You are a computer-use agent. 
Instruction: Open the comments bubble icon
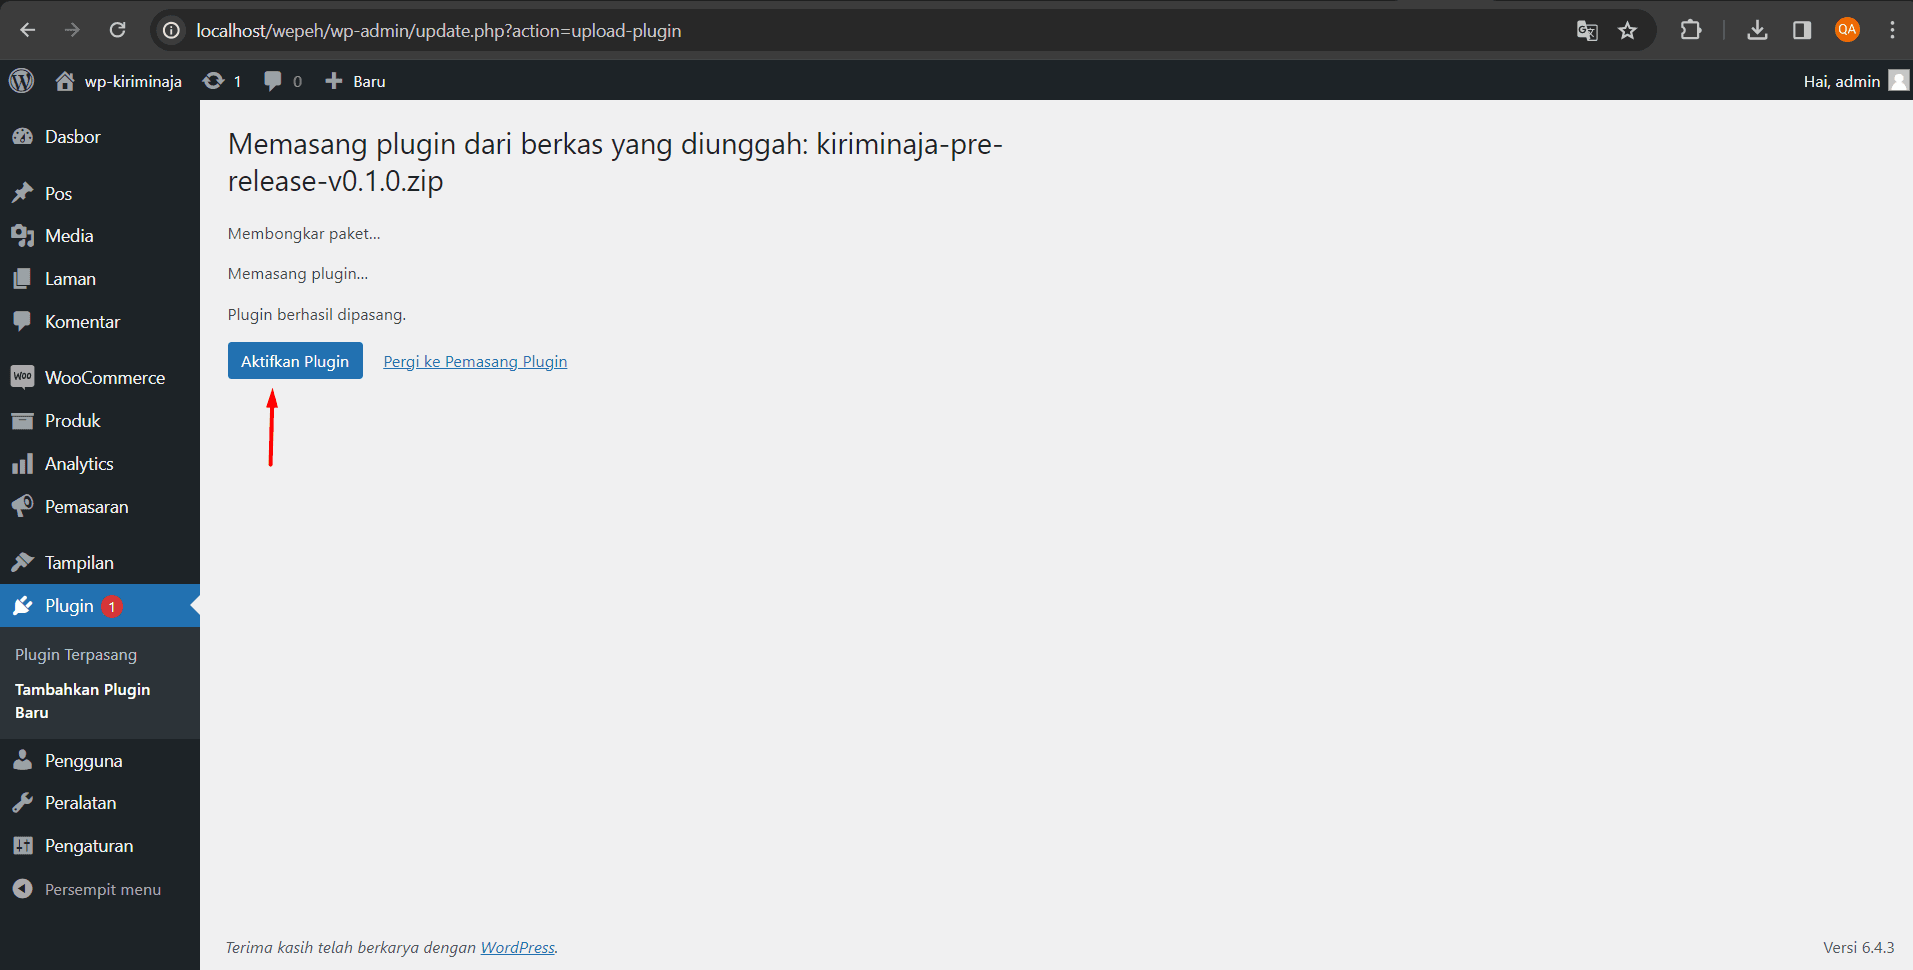pos(272,80)
